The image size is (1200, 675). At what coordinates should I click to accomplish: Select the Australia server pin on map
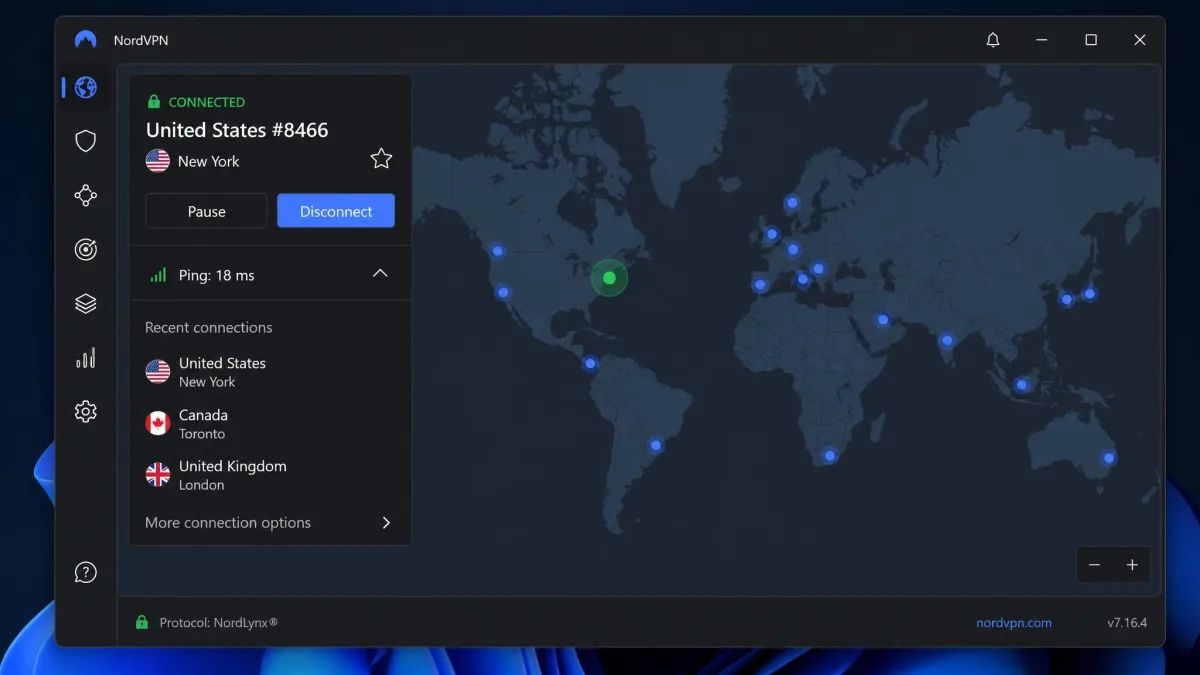point(1109,458)
